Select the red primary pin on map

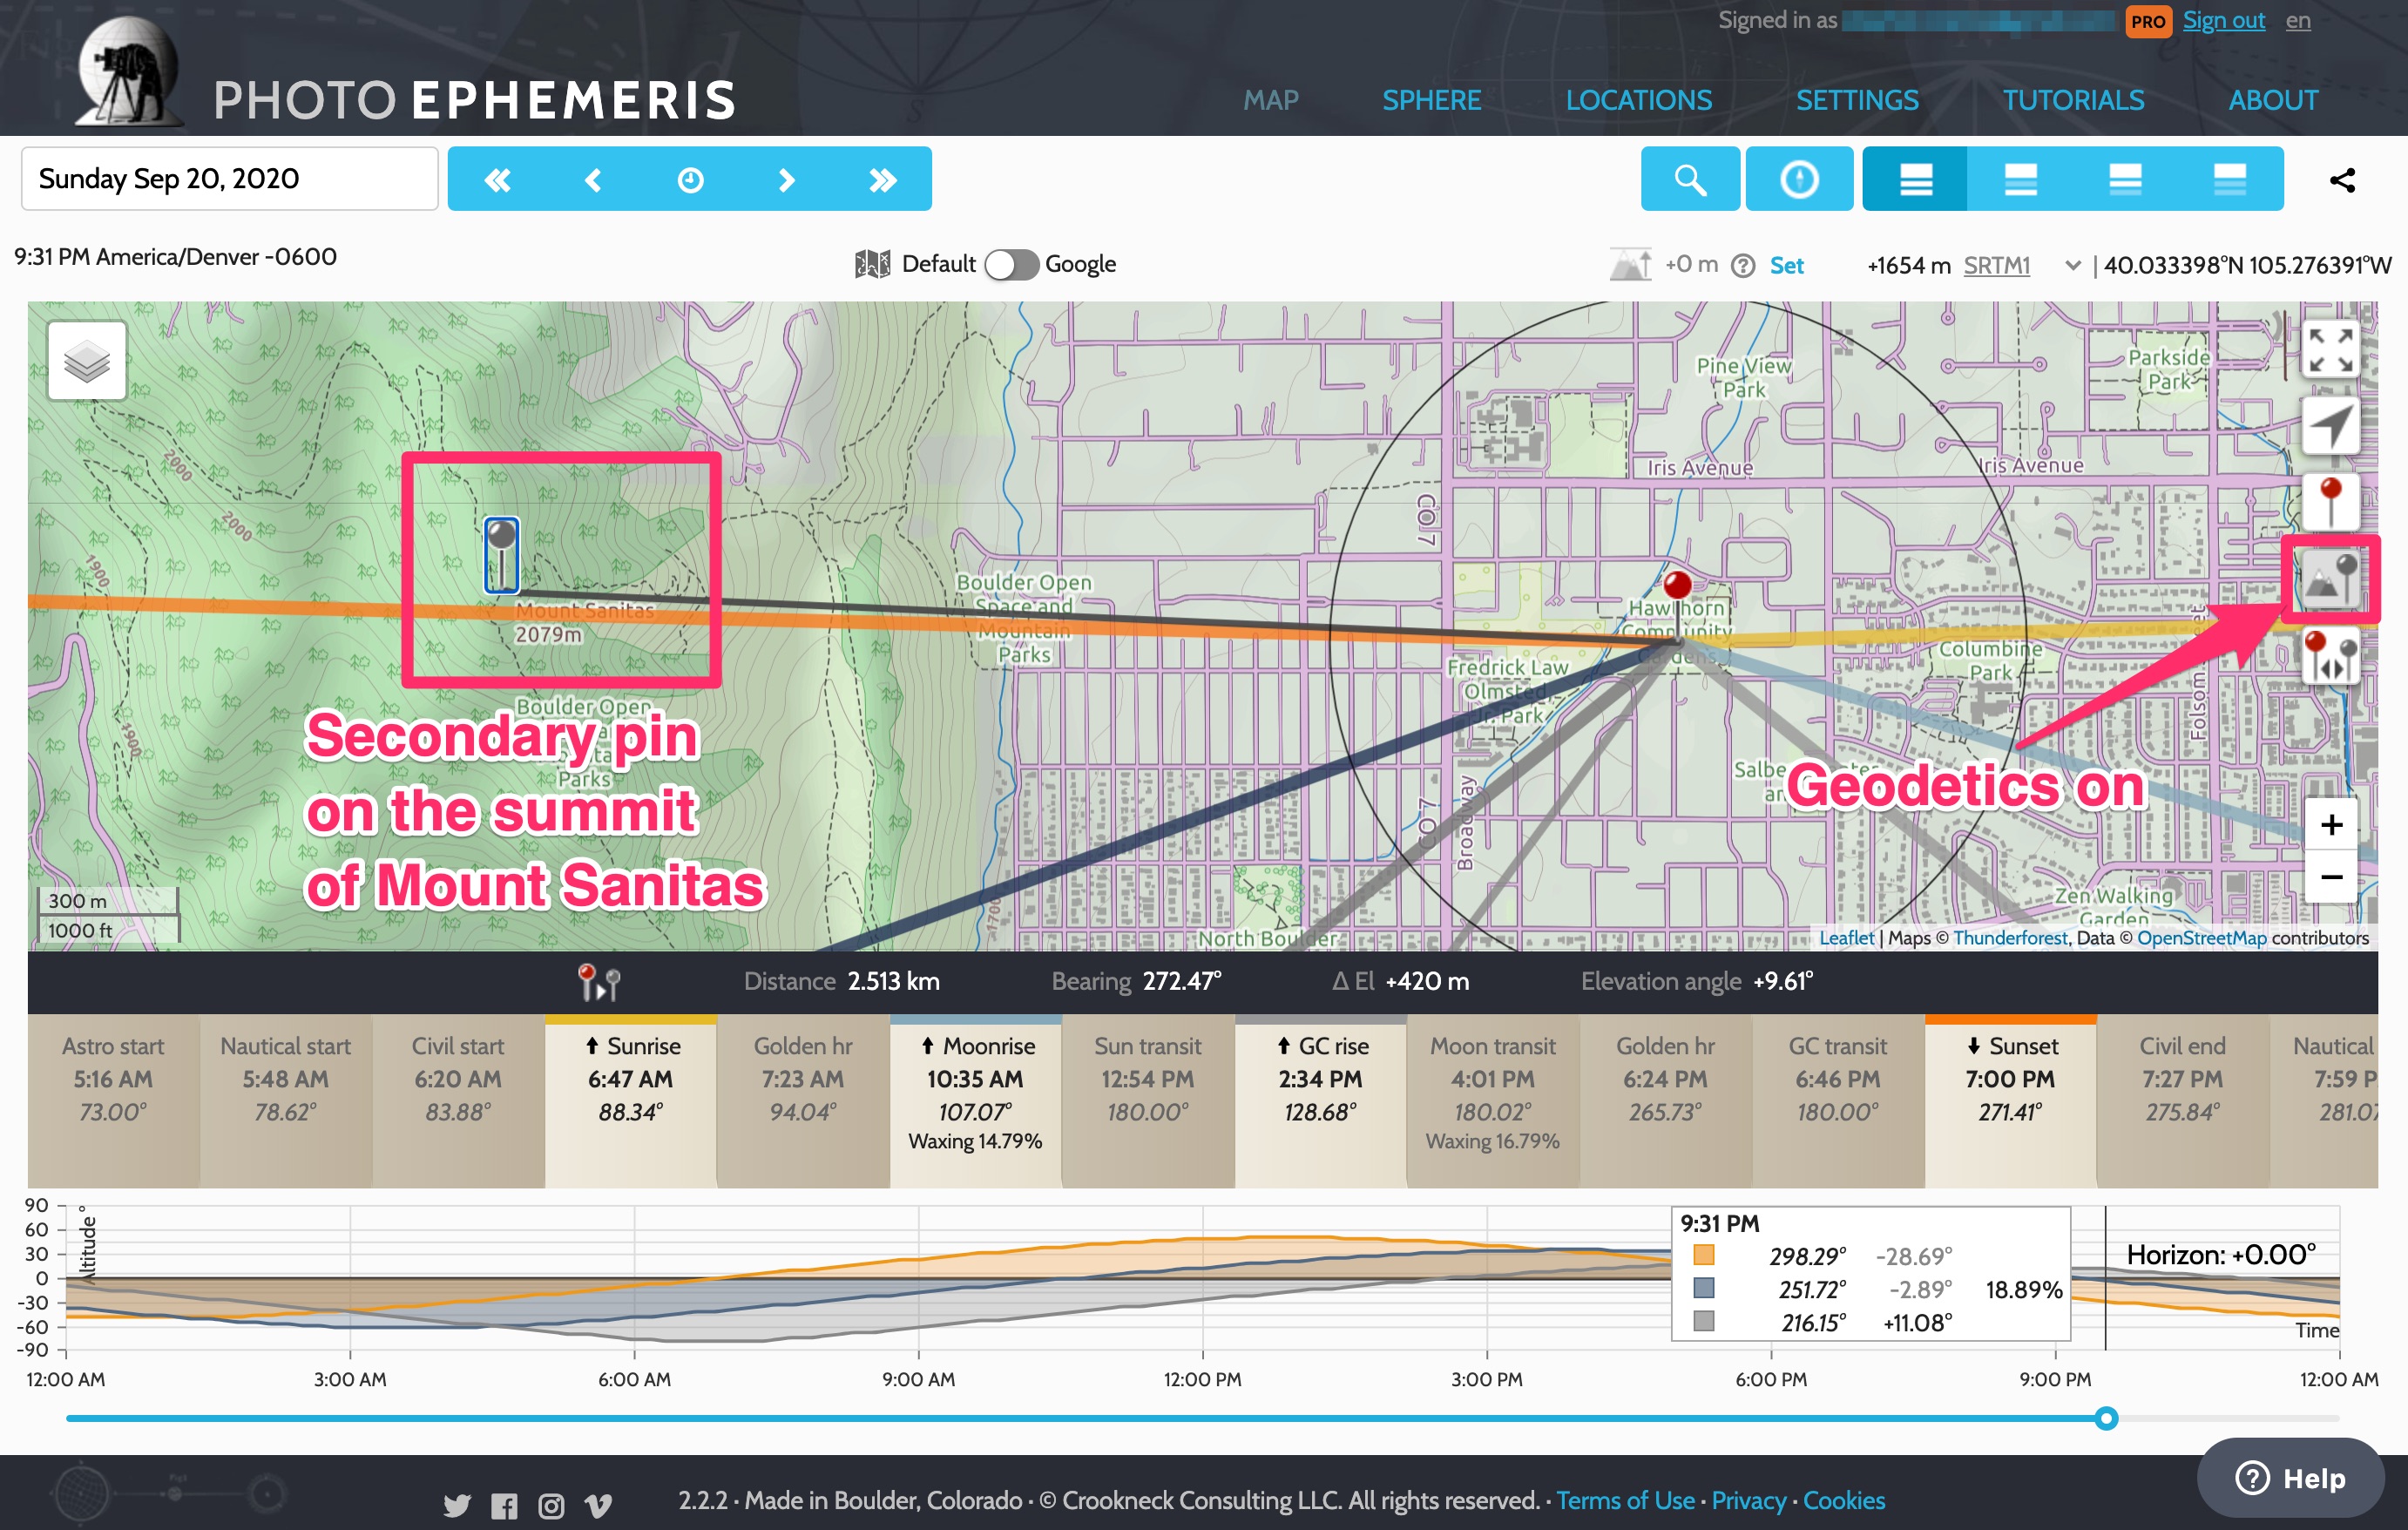1677,603
